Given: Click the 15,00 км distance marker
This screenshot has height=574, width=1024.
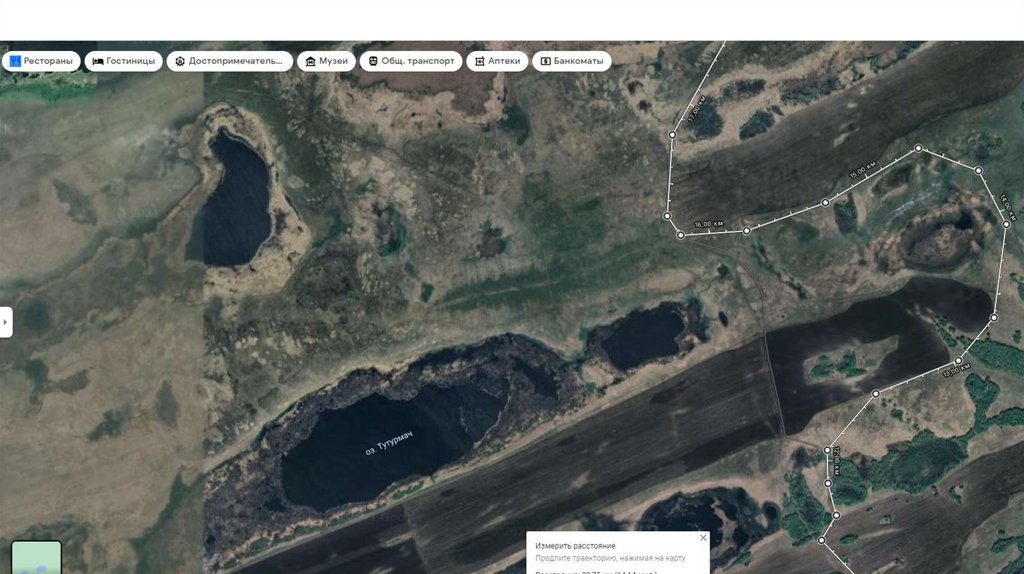Looking at the screenshot, I should coord(862,170).
